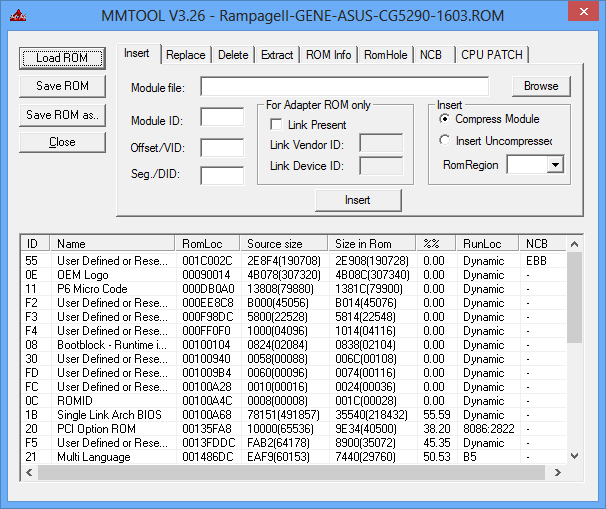The width and height of the screenshot is (606, 509).
Task: Click the NCB column header
Action: [x=543, y=244]
